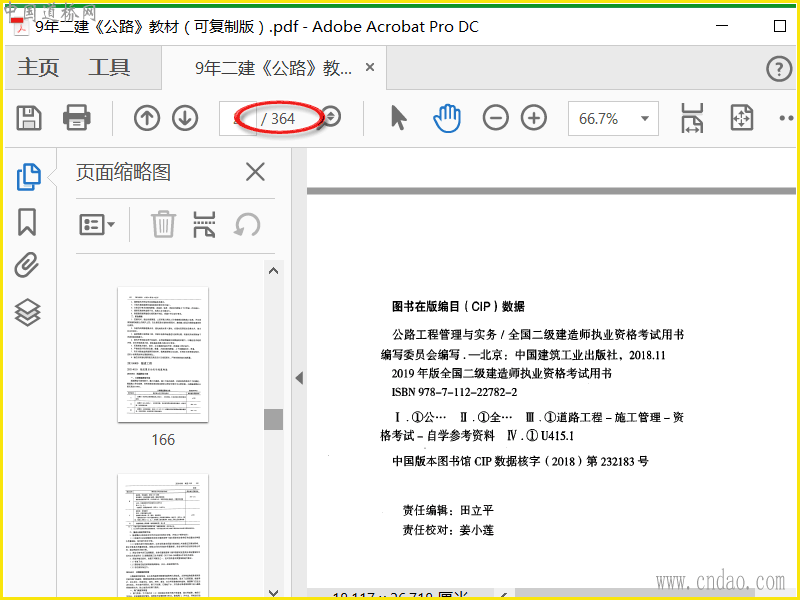Close the 页面缩略图 panel
Screen dimensions: 800x600
tap(255, 172)
